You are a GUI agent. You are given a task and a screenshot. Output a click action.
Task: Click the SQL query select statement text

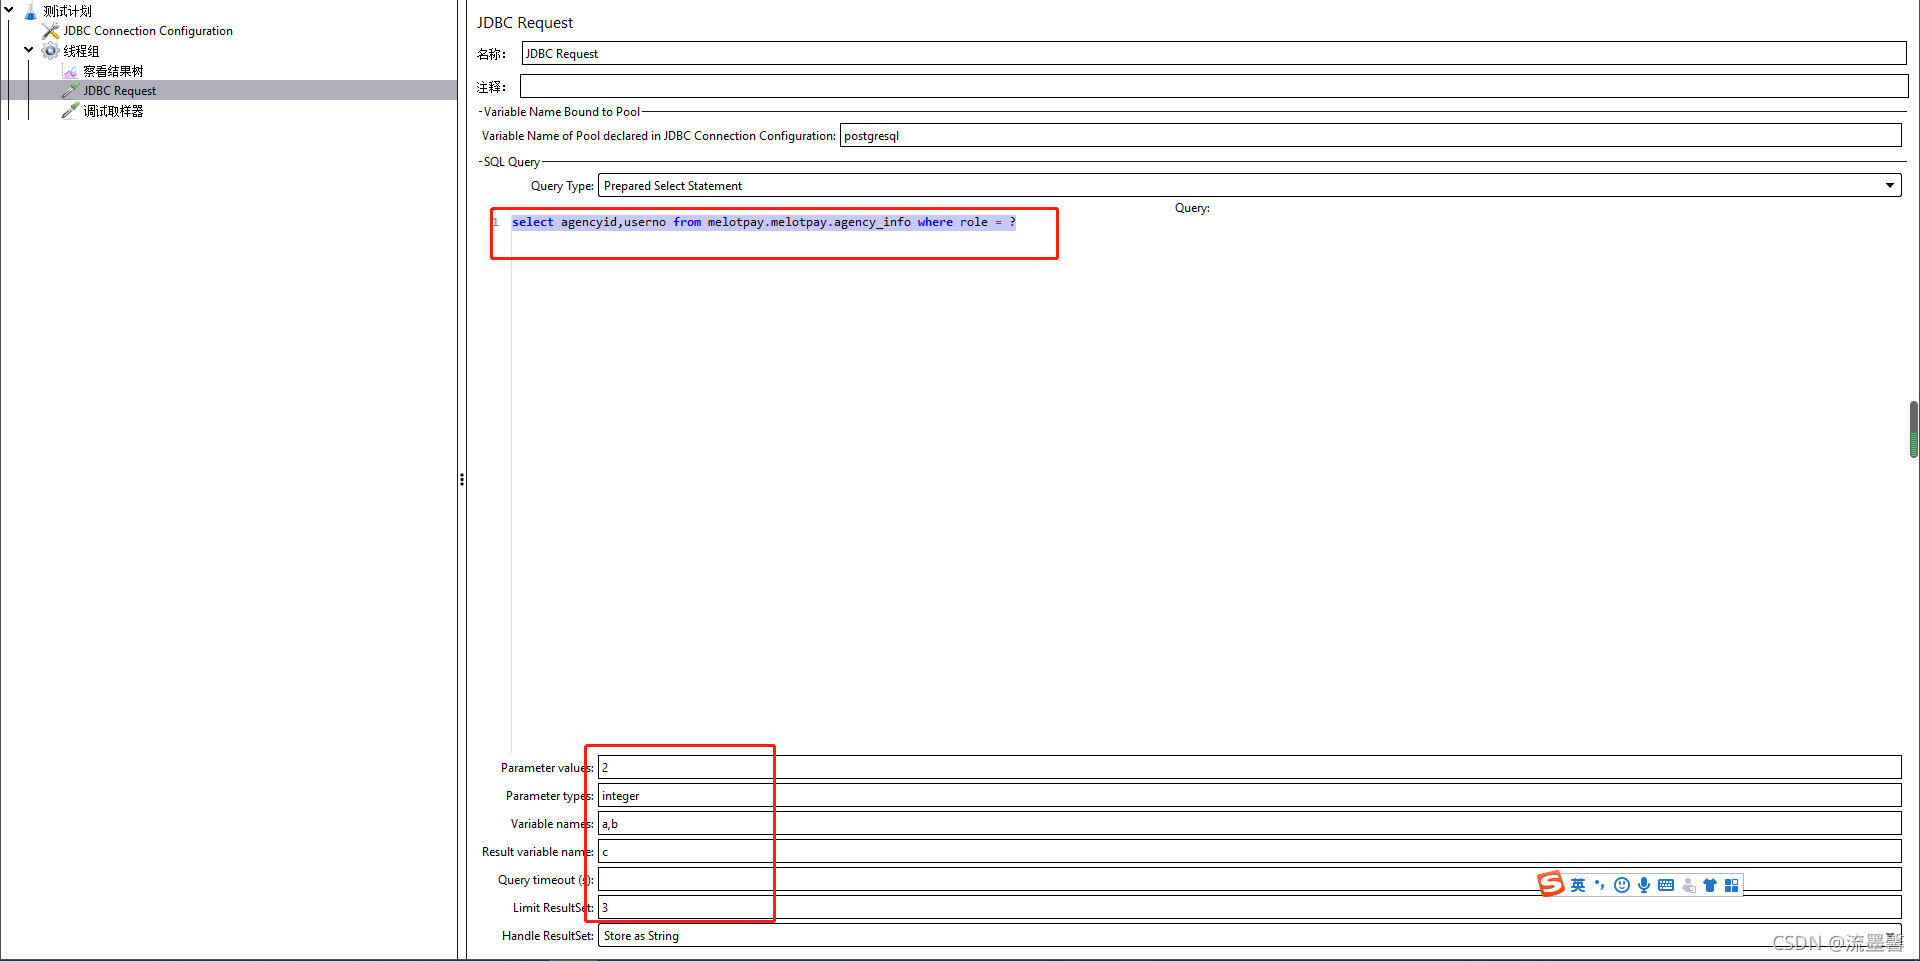coord(763,222)
